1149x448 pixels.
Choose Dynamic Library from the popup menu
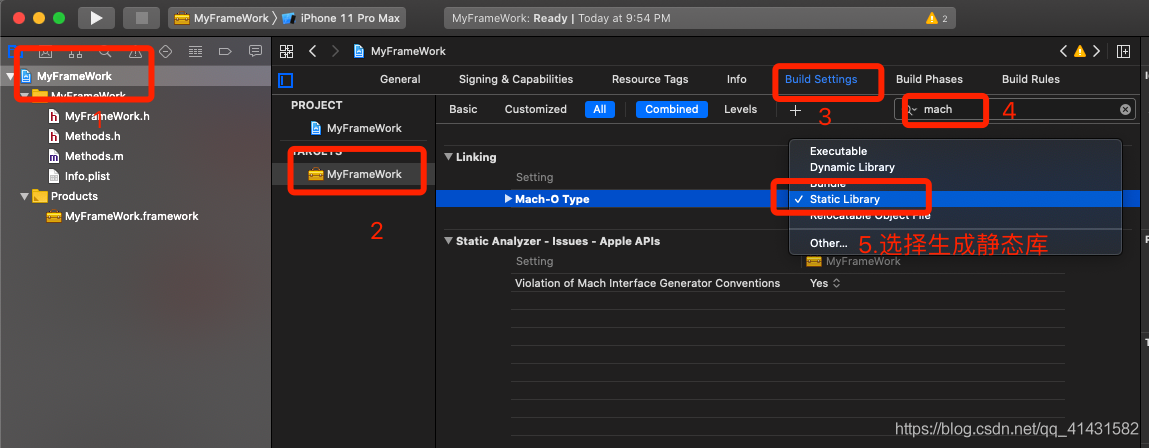[852, 167]
